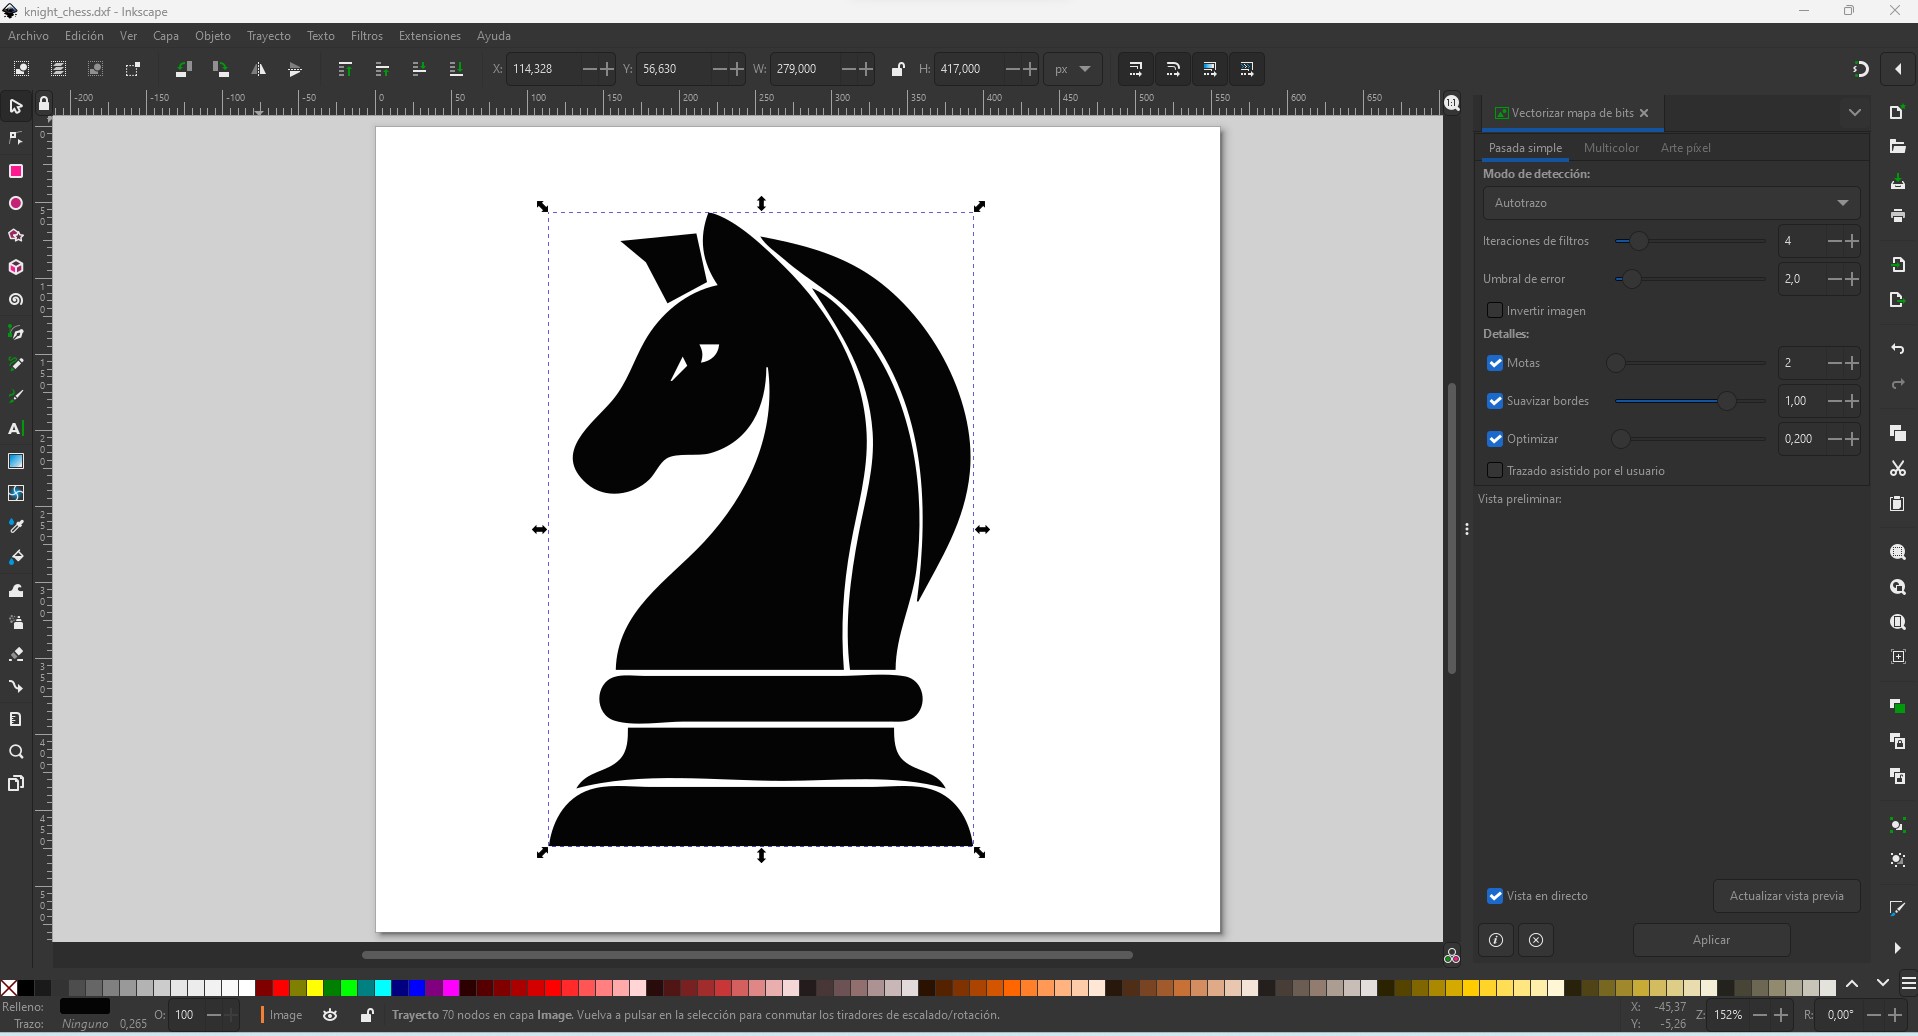Viewport: 1918px width, 1036px height.
Task: Switch to the Arte pixel tab
Action: tap(1686, 148)
